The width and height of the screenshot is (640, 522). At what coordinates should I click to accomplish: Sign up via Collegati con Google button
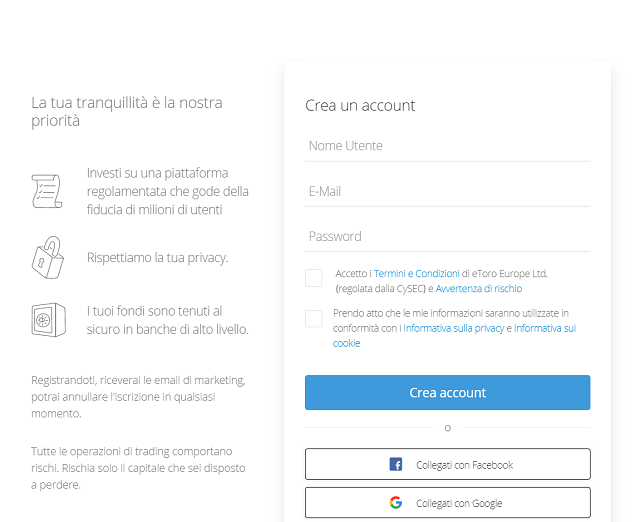point(447,502)
